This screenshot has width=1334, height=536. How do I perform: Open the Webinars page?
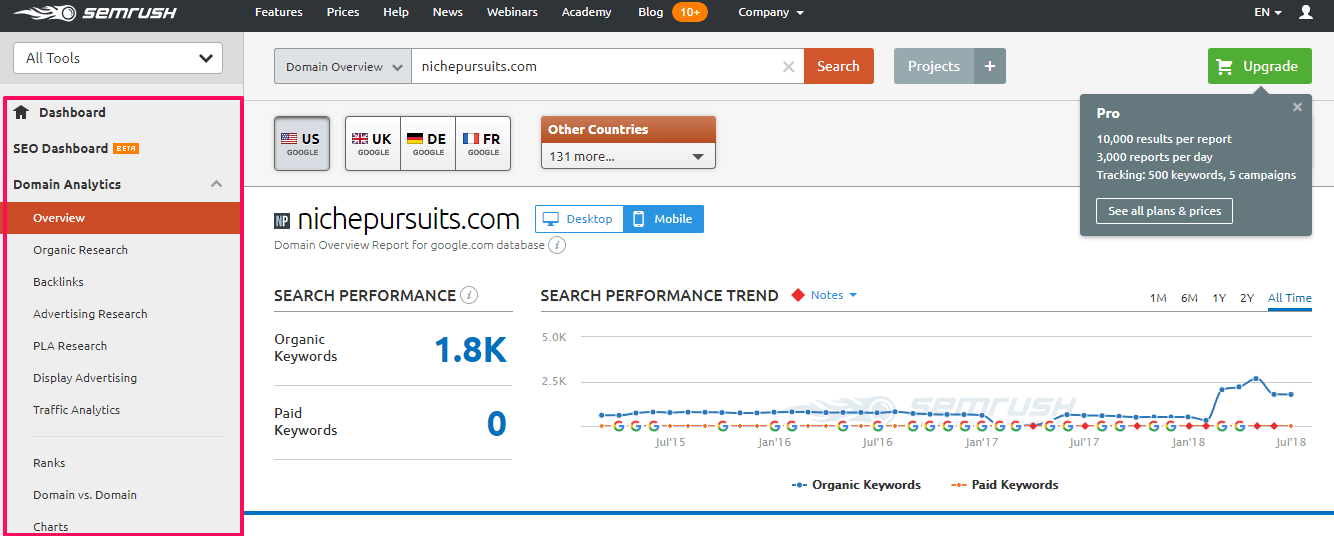tap(512, 12)
